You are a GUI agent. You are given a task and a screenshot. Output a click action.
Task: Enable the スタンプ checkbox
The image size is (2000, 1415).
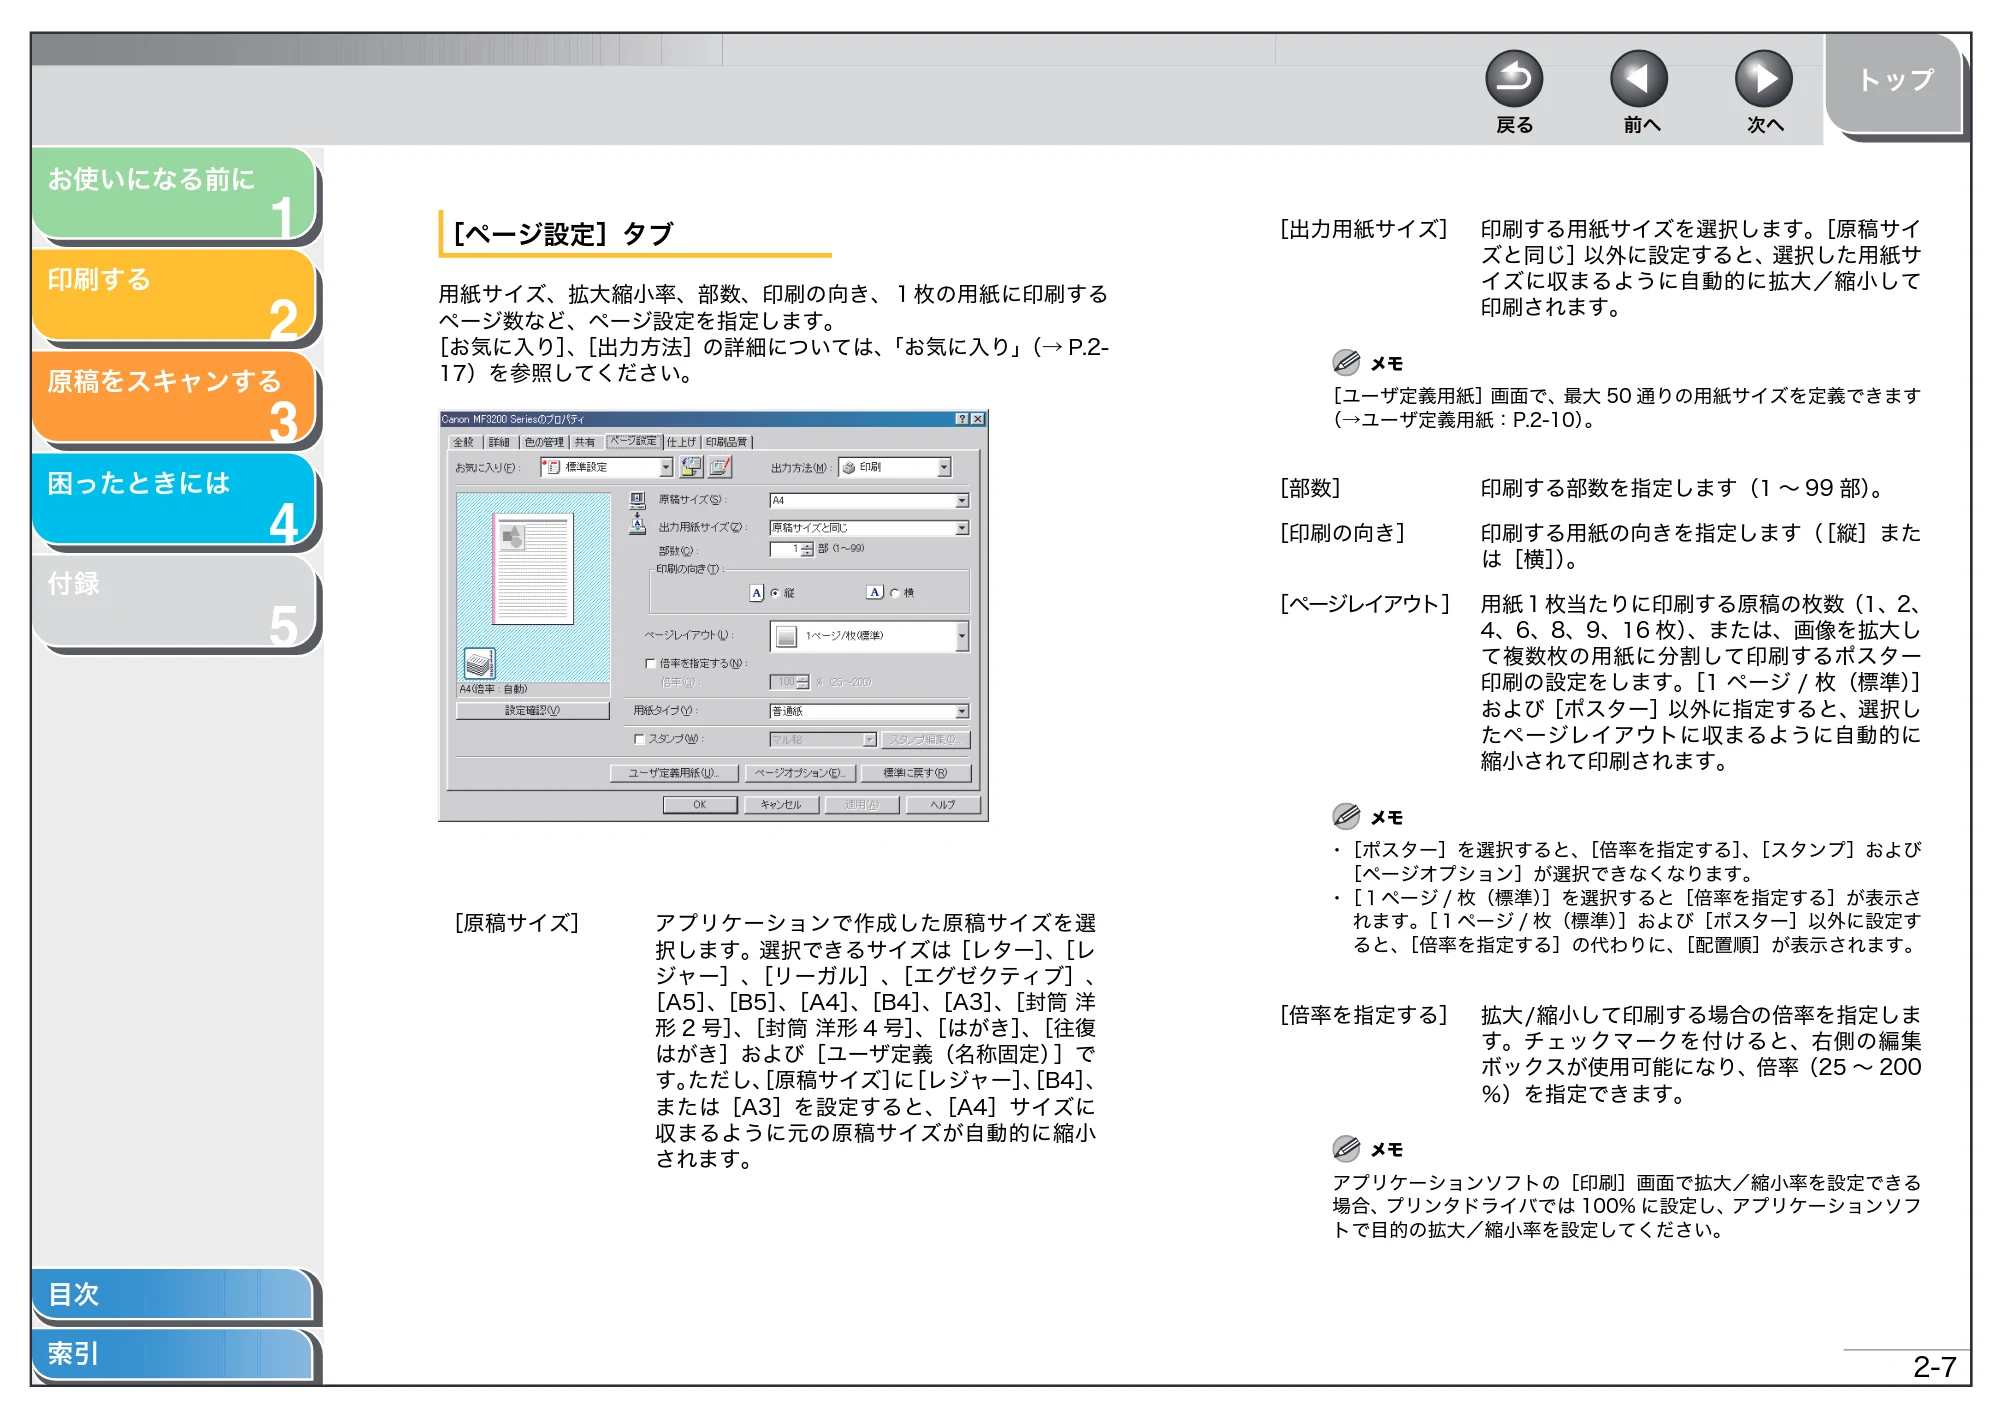click(639, 740)
